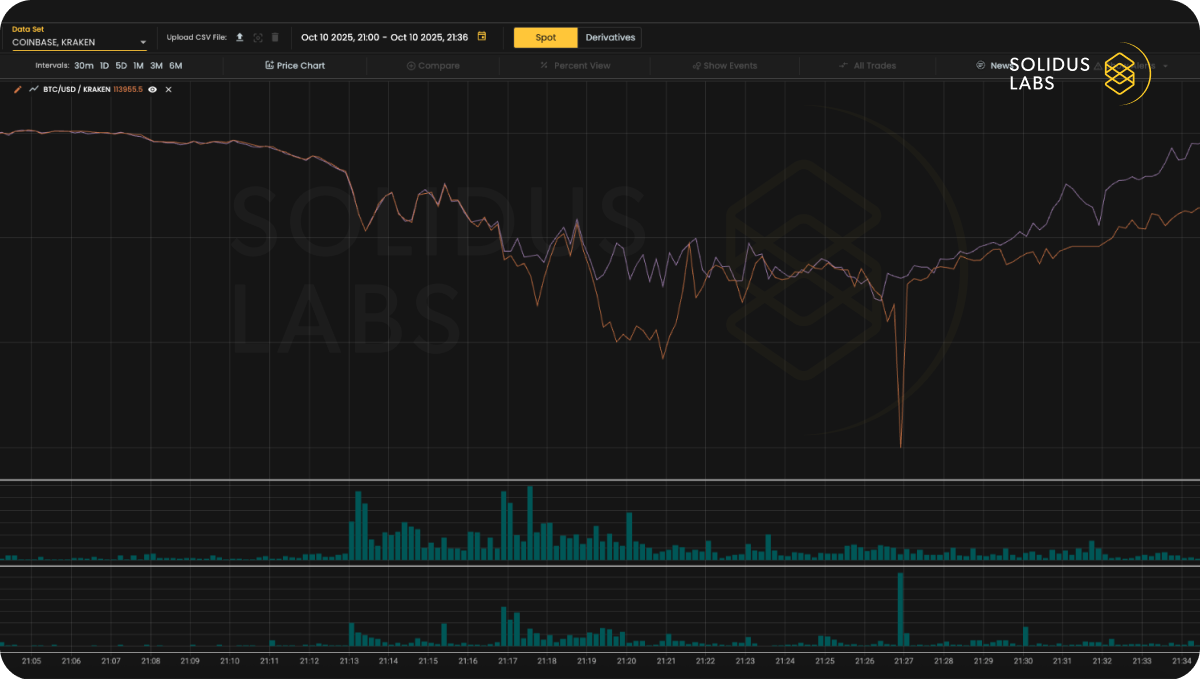The width and height of the screenshot is (1200, 680).
Task: Click the 21:05 time axis label
Action: tap(31, 661)
